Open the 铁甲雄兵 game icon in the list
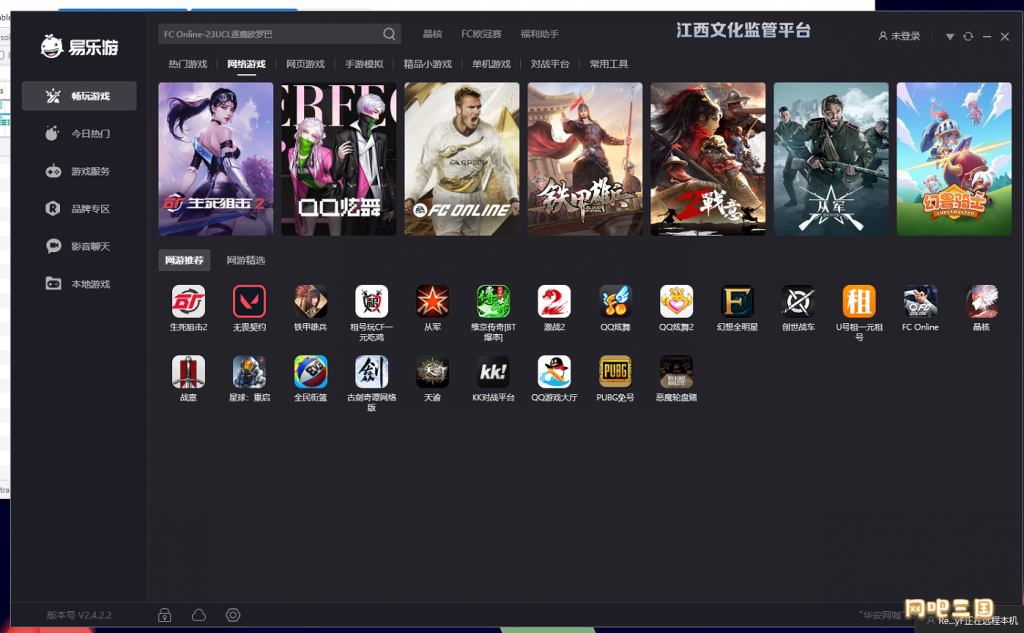 click(x=310, y=301)
